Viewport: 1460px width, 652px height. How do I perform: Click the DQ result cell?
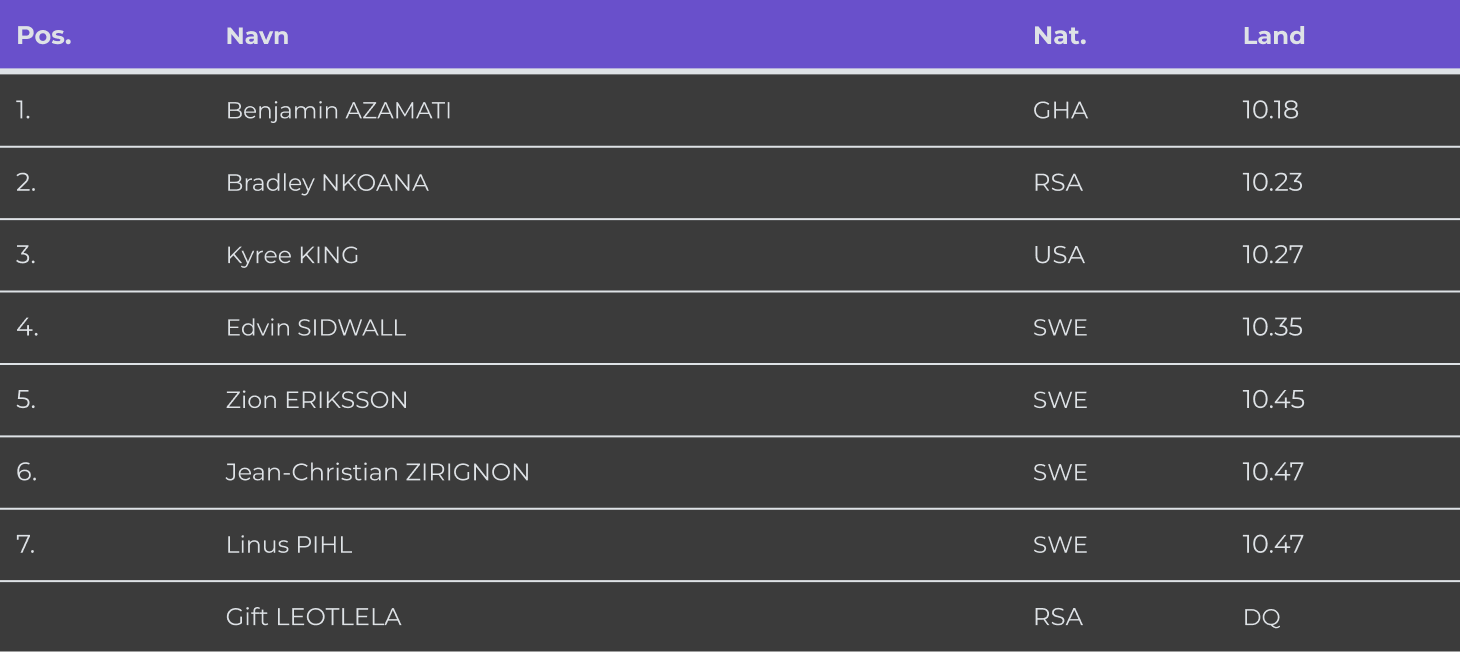click(1261, 617)
